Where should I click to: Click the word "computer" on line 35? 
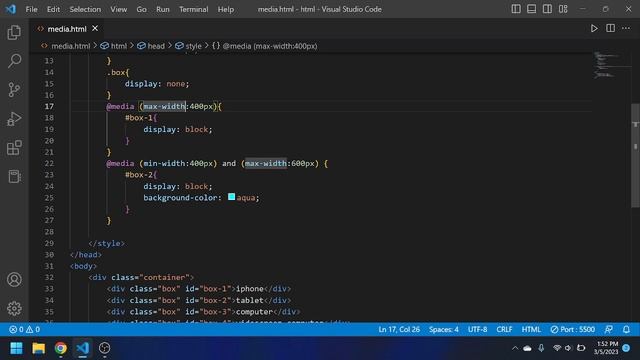coord(254,311)
